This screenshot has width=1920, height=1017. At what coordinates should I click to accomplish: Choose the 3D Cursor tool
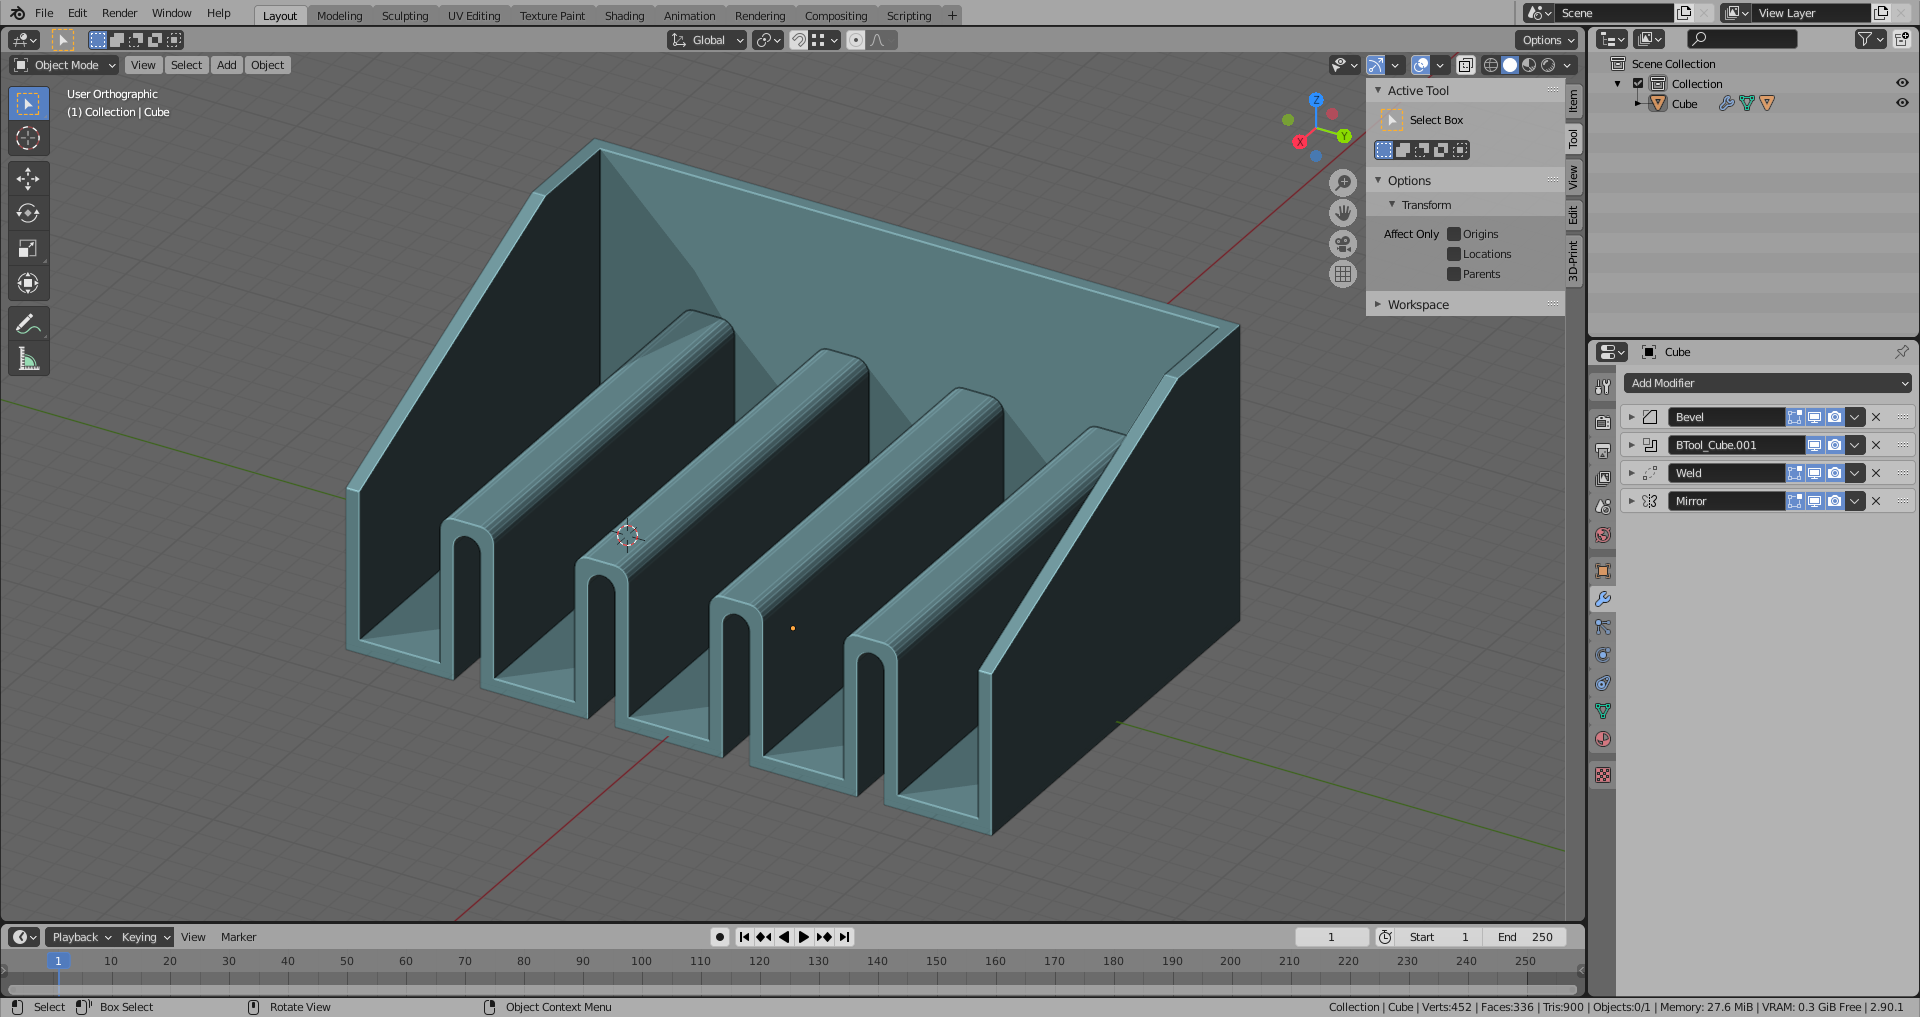coord(28,138)
